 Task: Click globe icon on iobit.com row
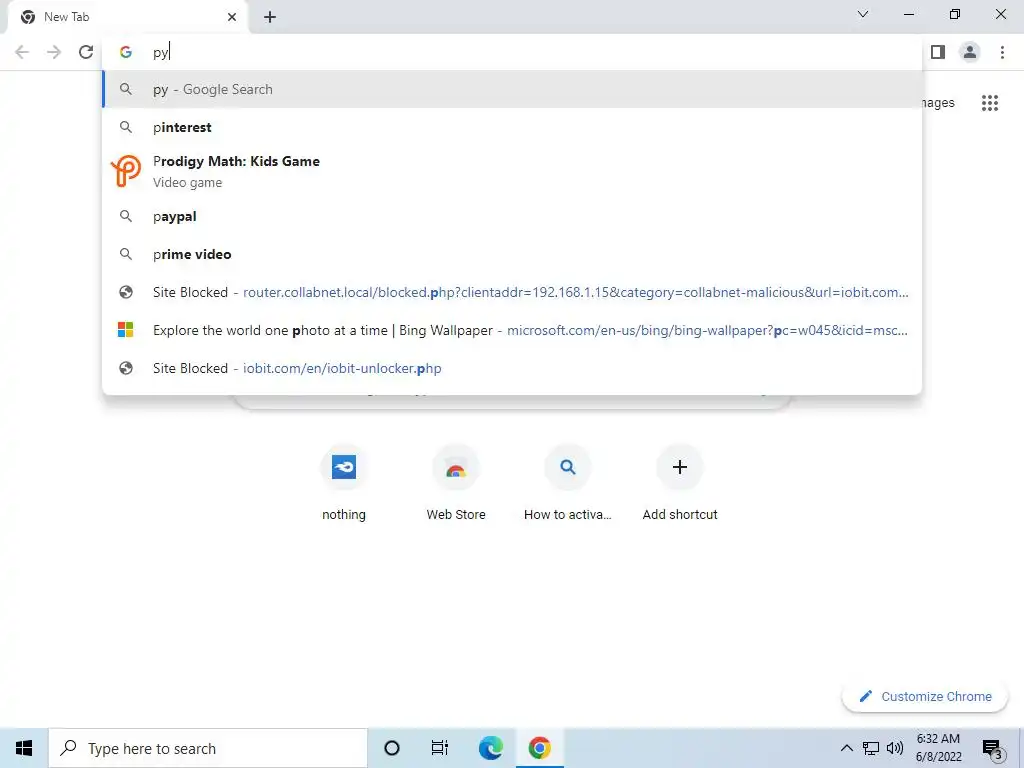(x=125, y=368)
